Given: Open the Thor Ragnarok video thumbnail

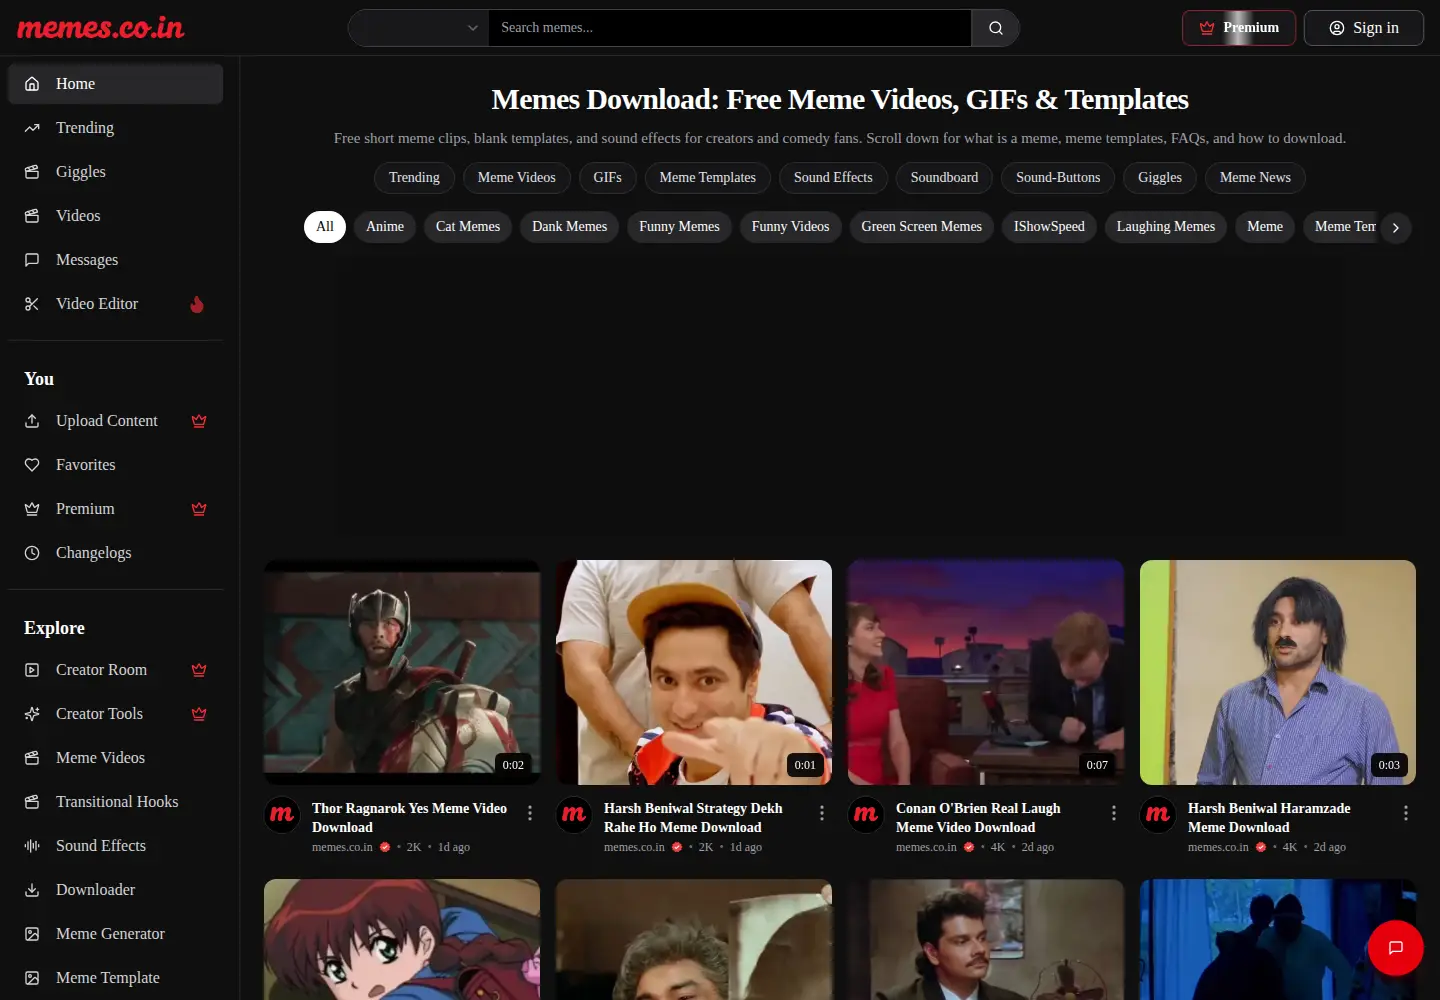Looking at the screenshot, I should pos(402,672).
